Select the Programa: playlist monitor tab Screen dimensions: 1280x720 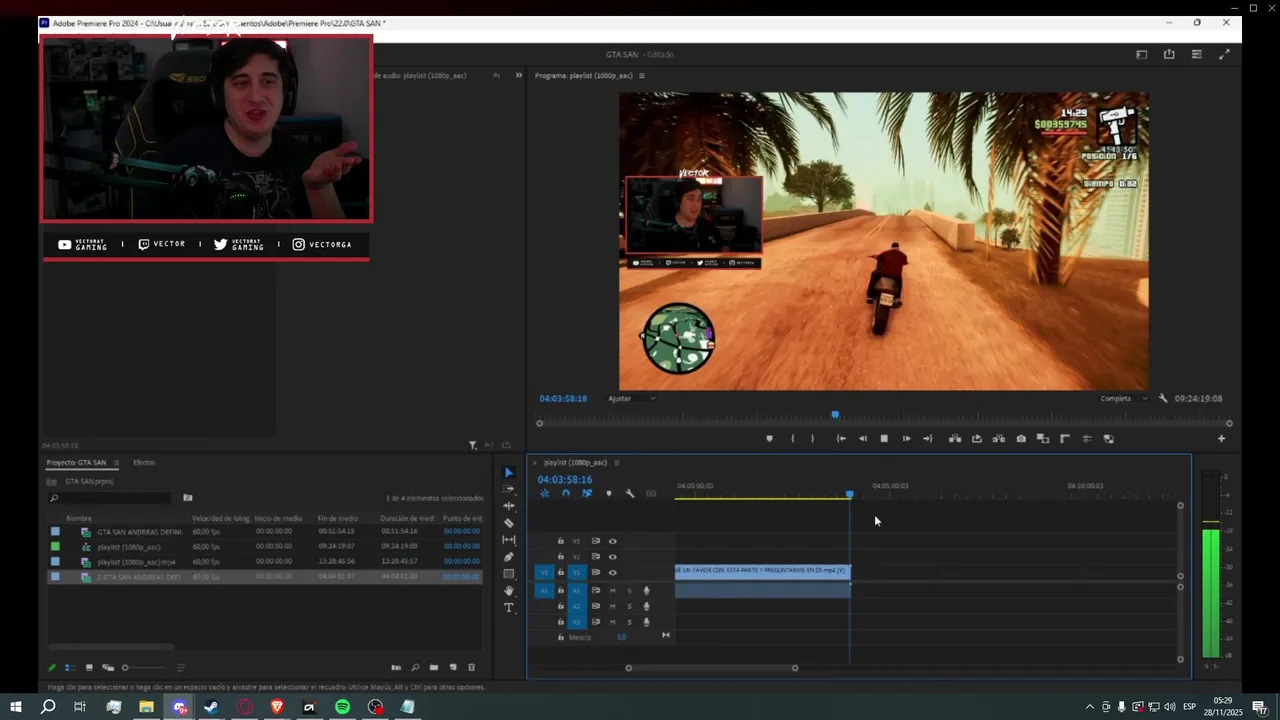pyautogui.click(x=584, y=76)
